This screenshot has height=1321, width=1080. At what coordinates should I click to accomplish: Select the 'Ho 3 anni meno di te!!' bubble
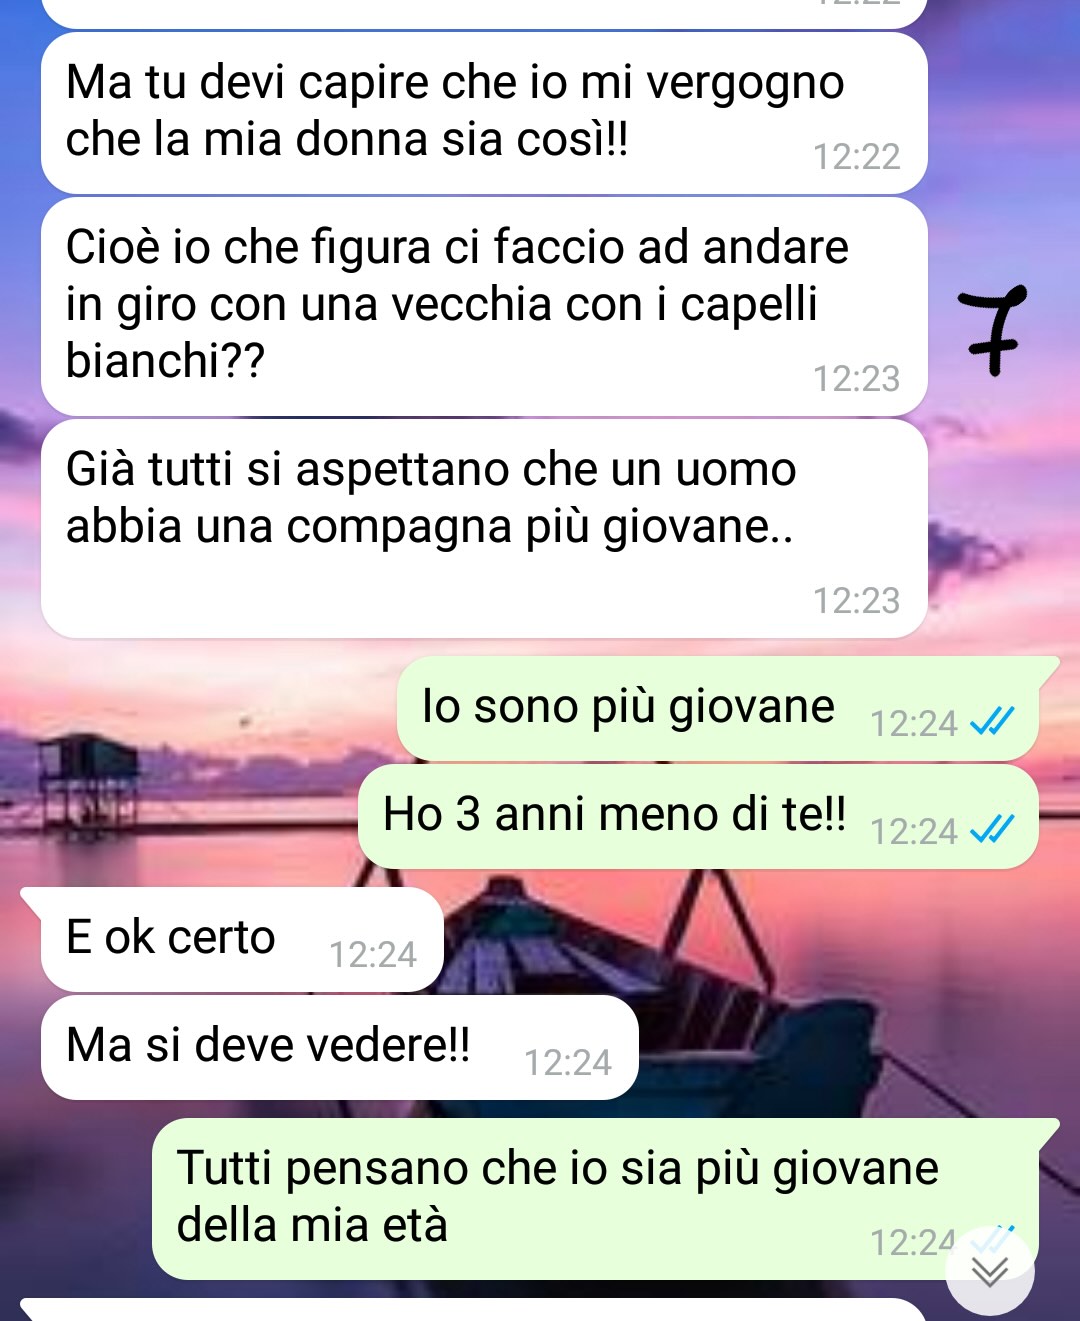pyautogui.click(x=698, y=816)
